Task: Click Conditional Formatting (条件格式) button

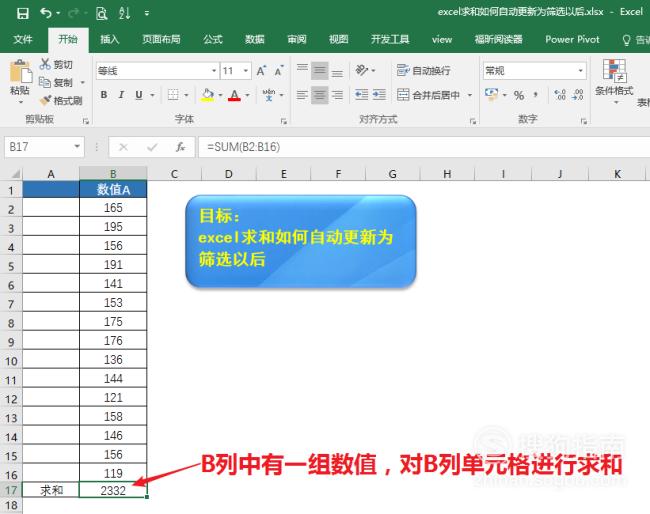Action: pos(614,81)
